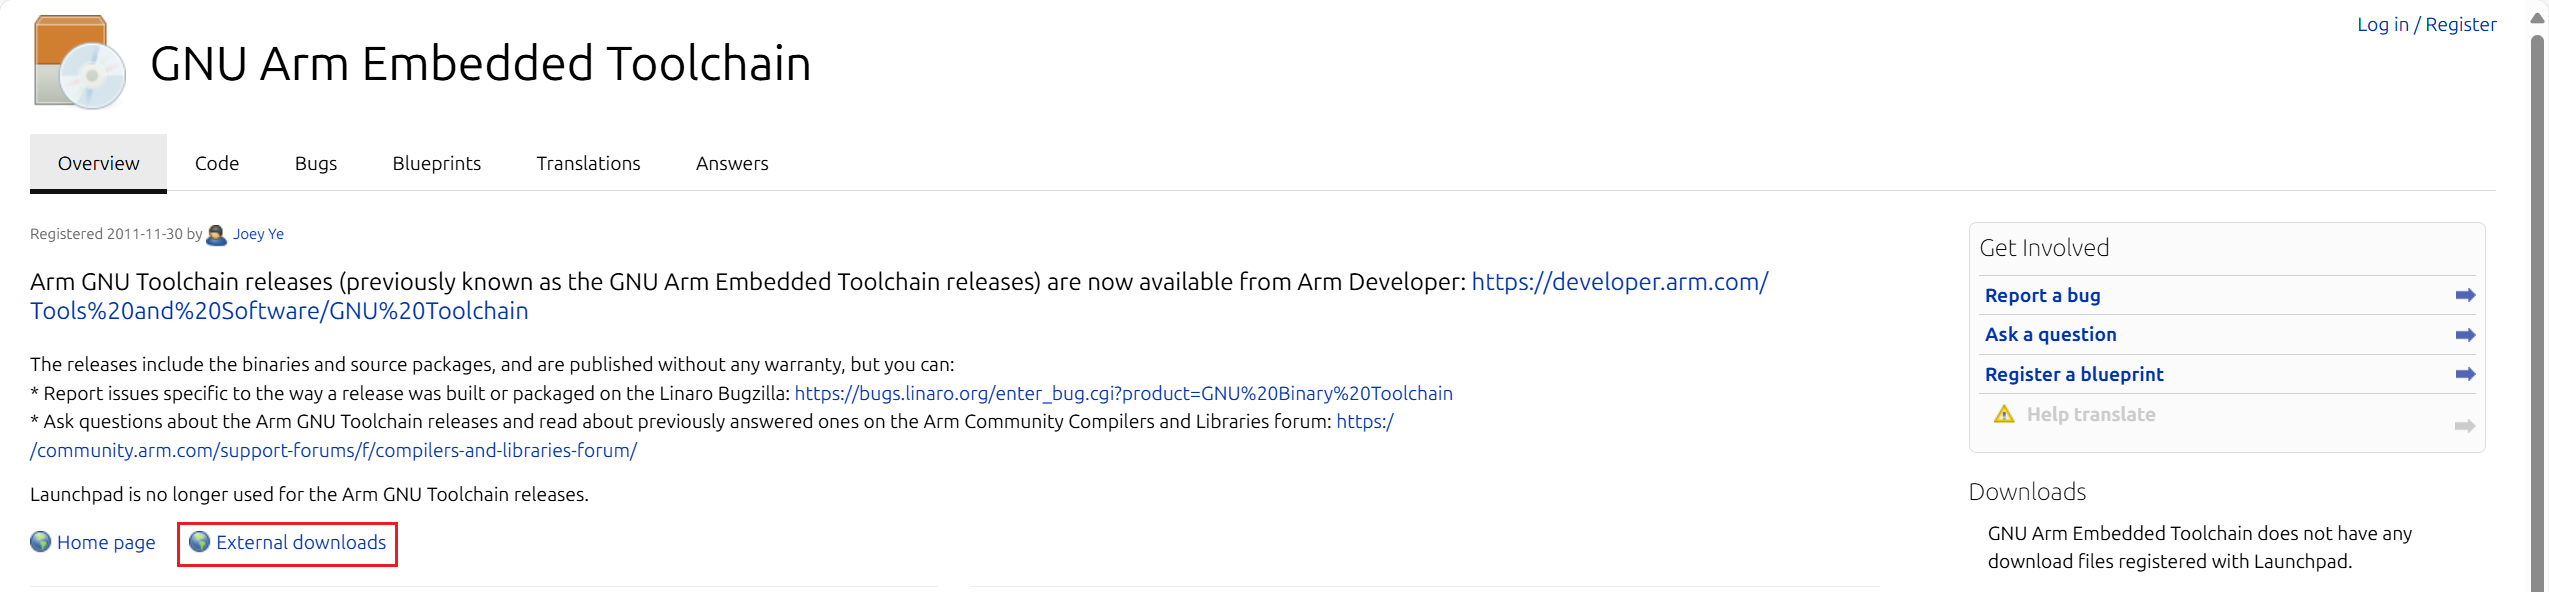
Task: Click the 'Registered 2011-11-30 by' text
Action: coord(116,234)
